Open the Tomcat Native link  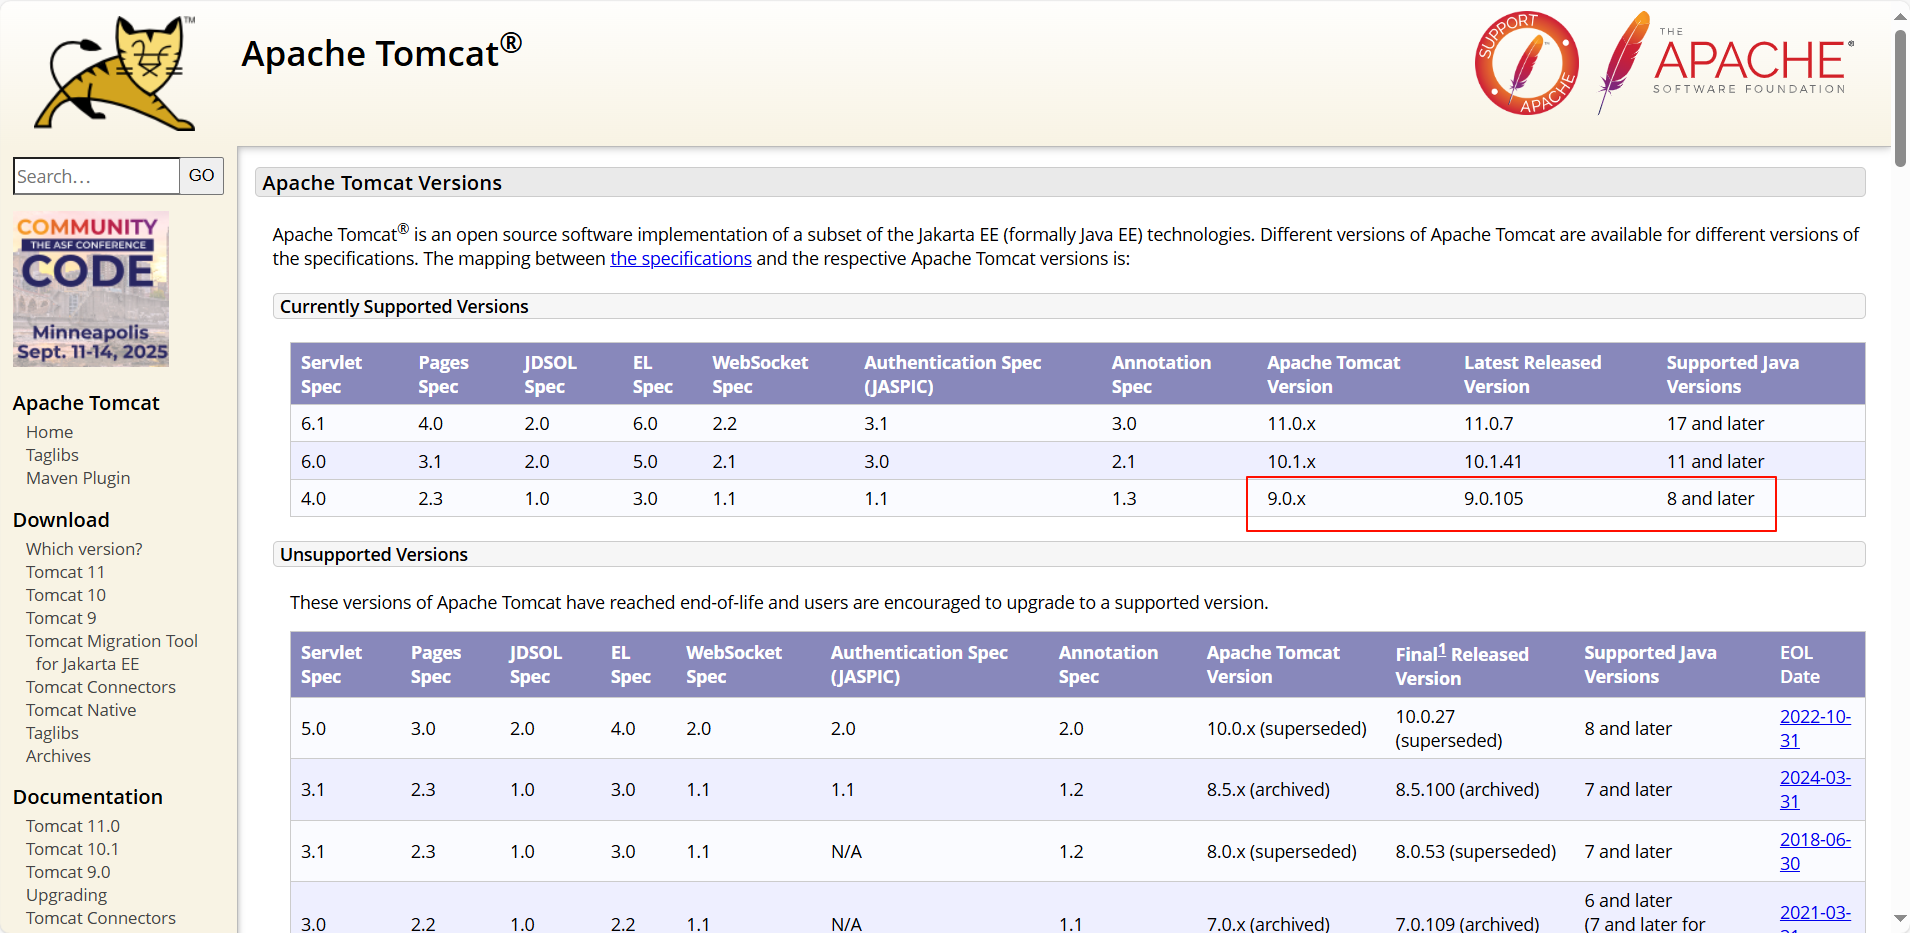click(81, 710)
